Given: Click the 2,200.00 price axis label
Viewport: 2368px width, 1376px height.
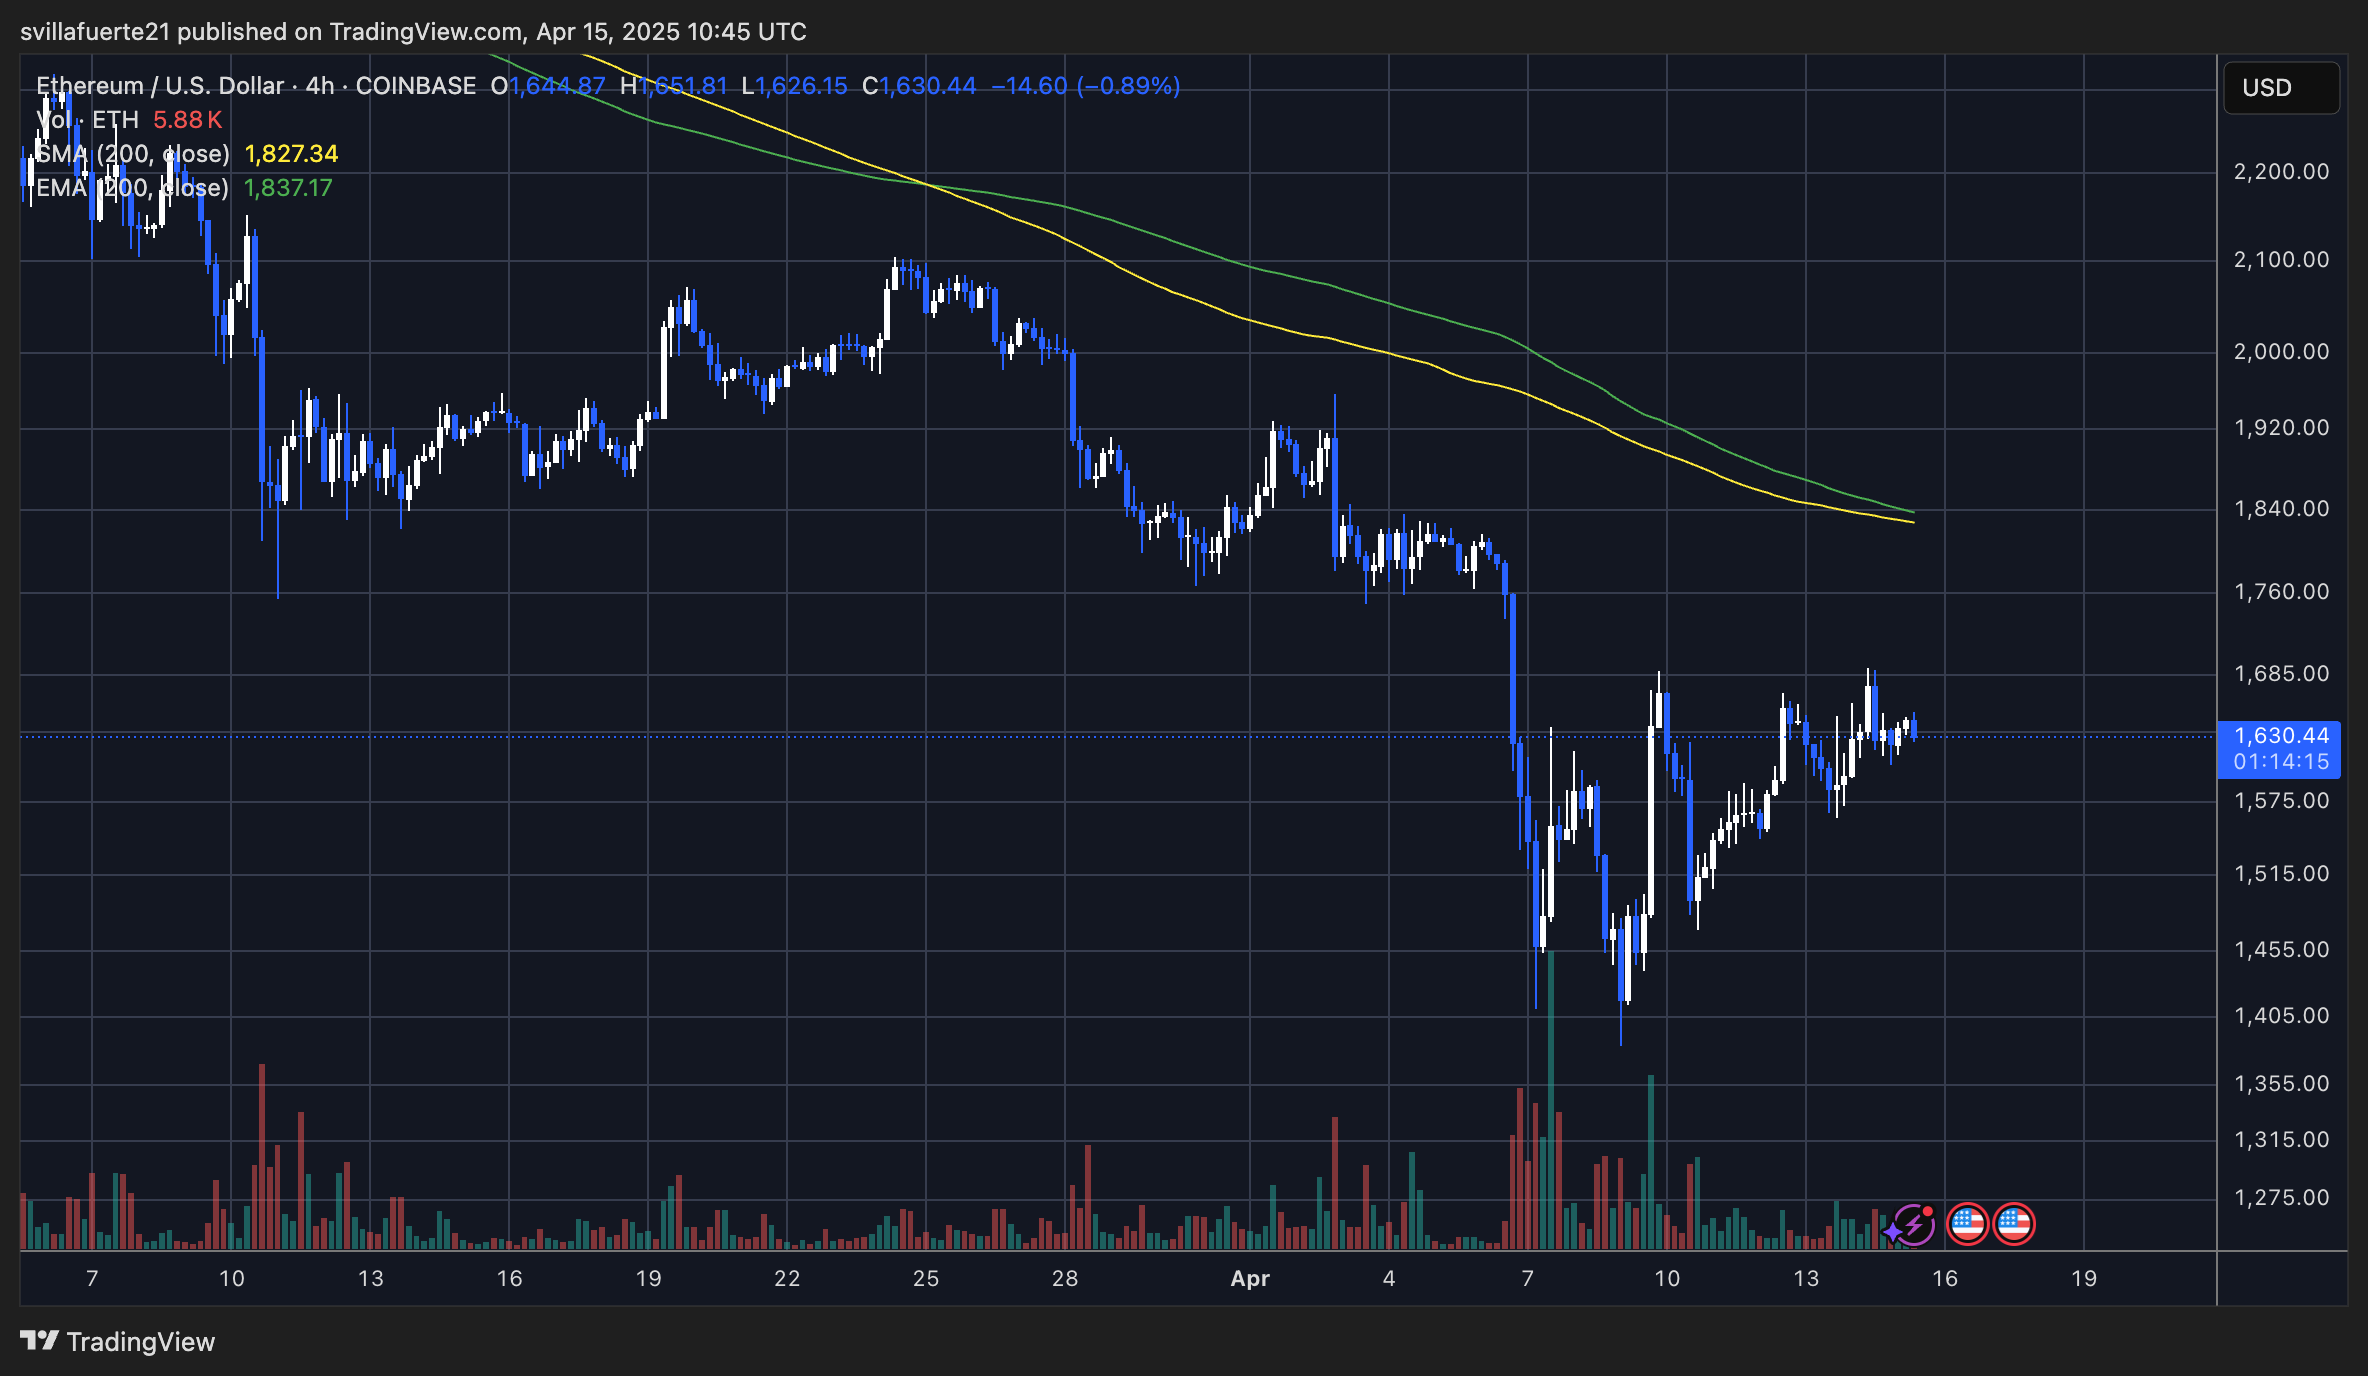Looking at the screenshot, I should point(2281,172).
